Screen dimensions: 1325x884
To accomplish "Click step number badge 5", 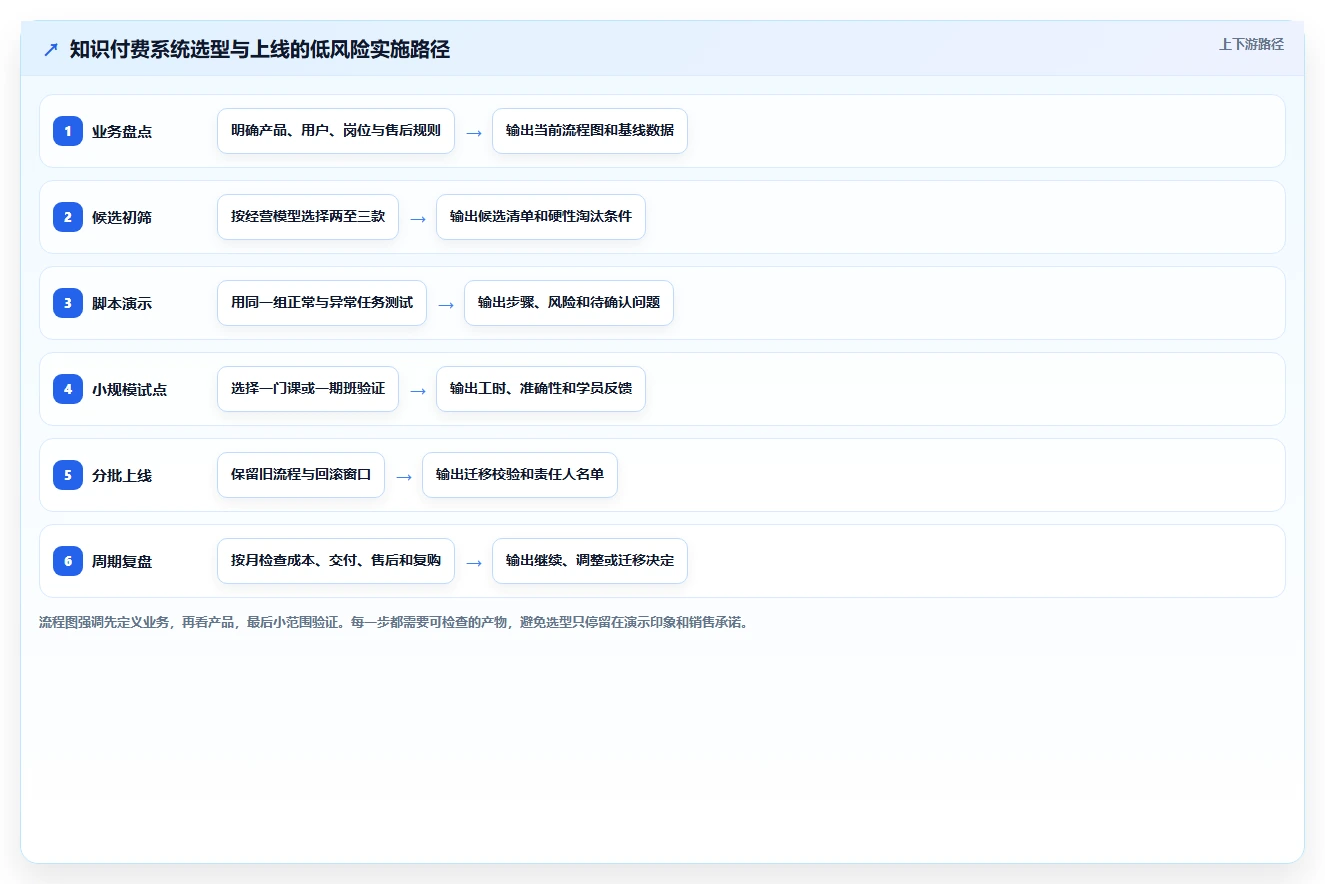I will click(68, 475).
